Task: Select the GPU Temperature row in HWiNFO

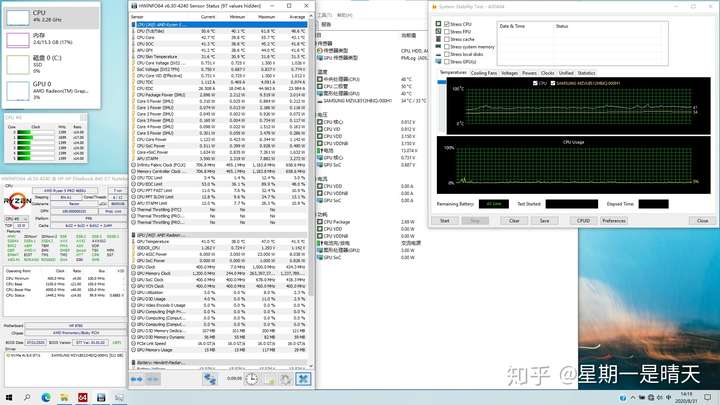Action: tap(219, 242)
